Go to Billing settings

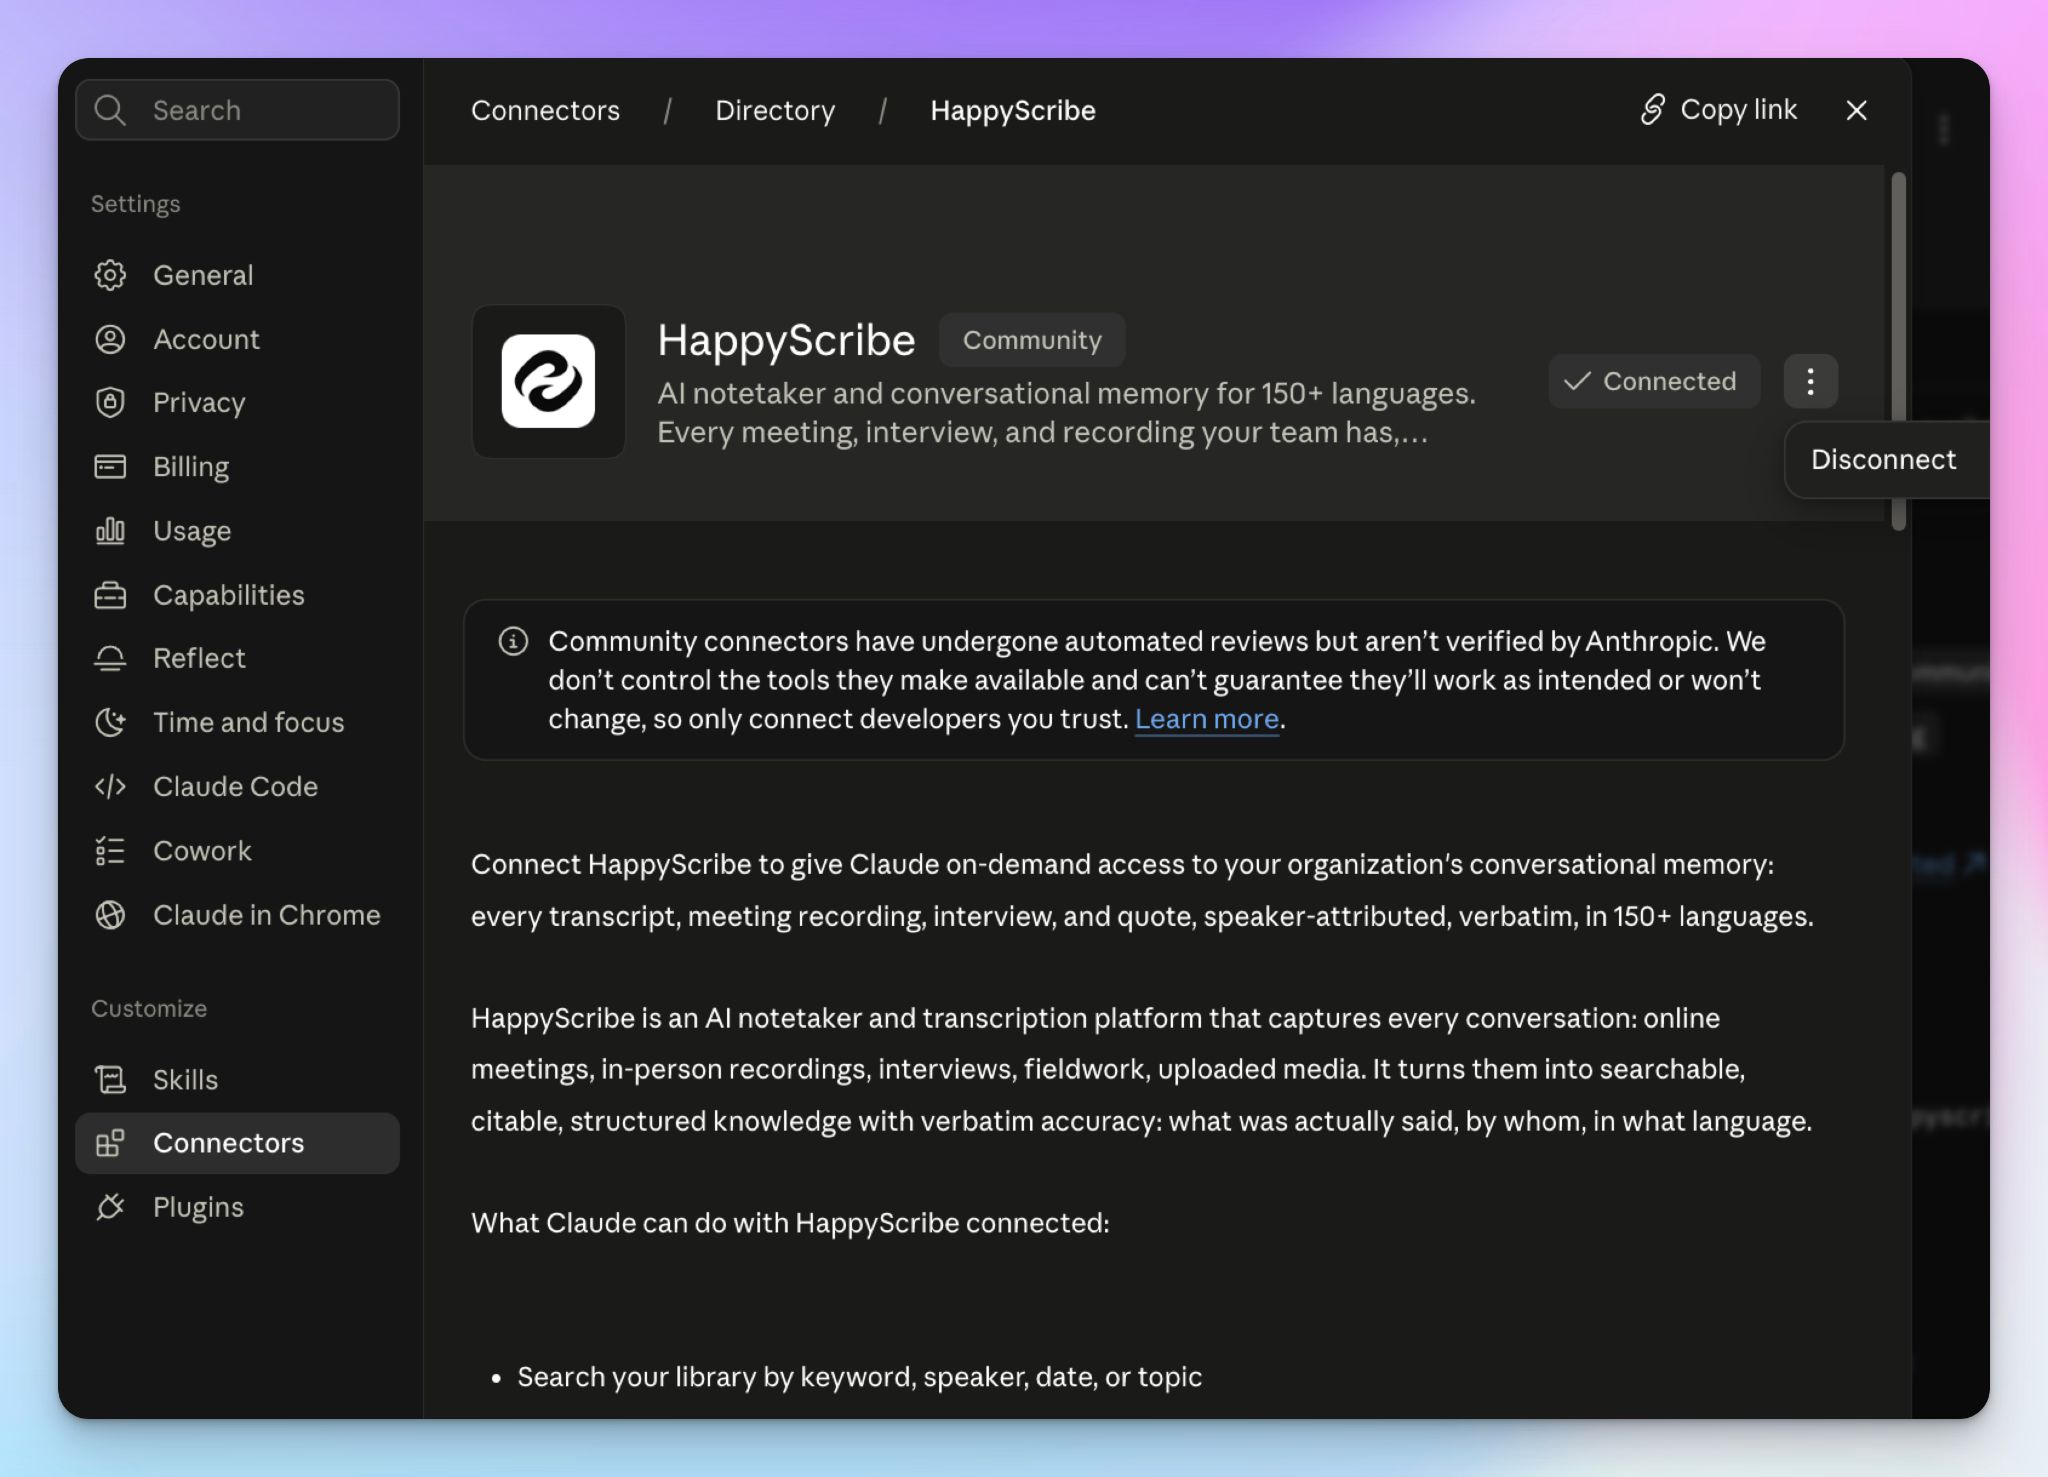pyautogui.click(x=237, y=466)
